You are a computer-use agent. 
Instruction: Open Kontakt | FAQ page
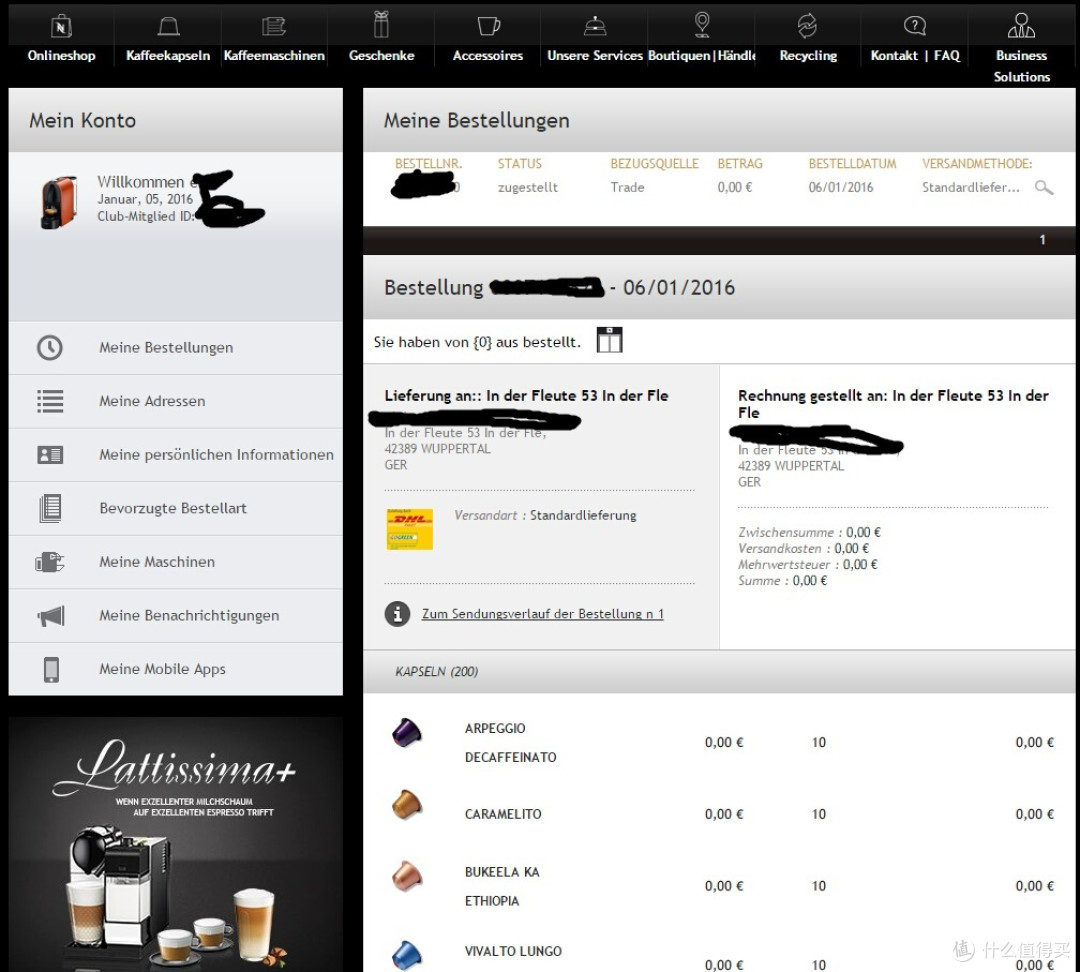tap(915, 56)
